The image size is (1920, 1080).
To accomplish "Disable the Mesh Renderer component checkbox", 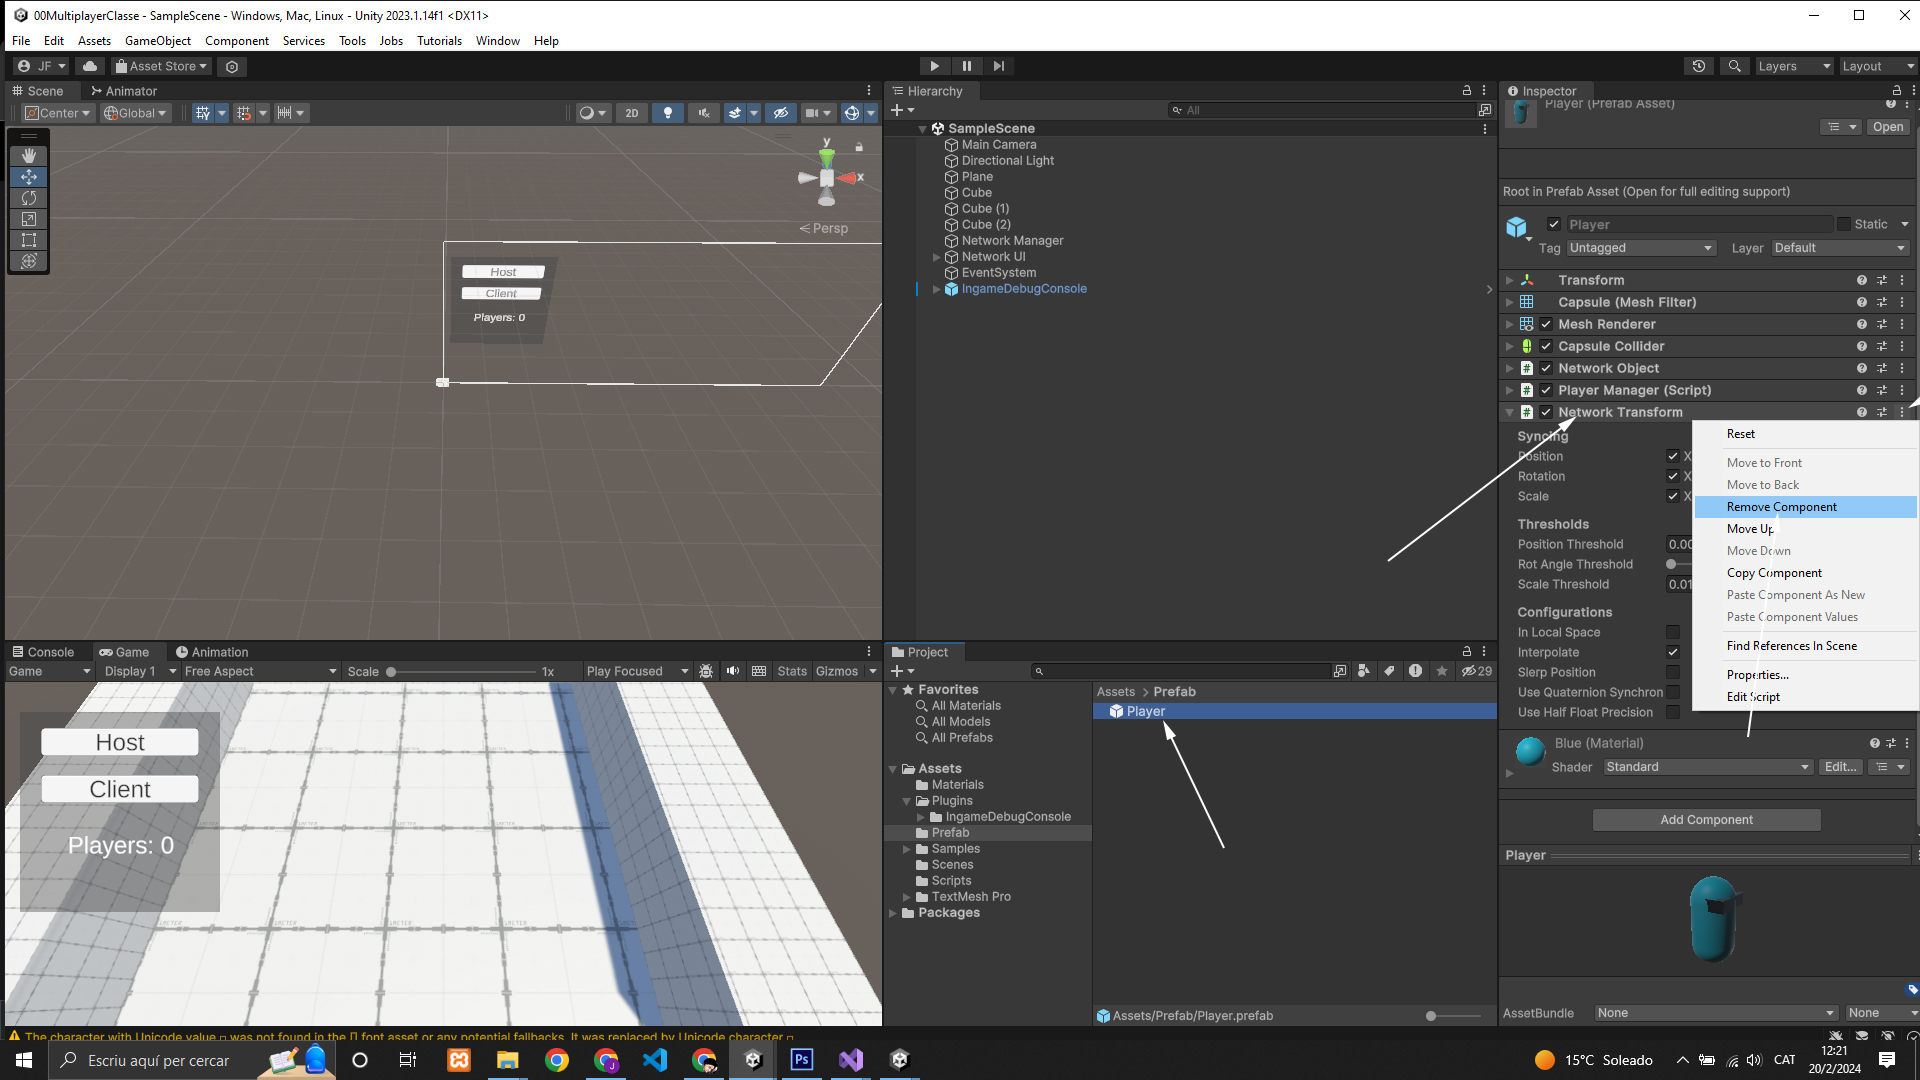I will click(1546, 324).
